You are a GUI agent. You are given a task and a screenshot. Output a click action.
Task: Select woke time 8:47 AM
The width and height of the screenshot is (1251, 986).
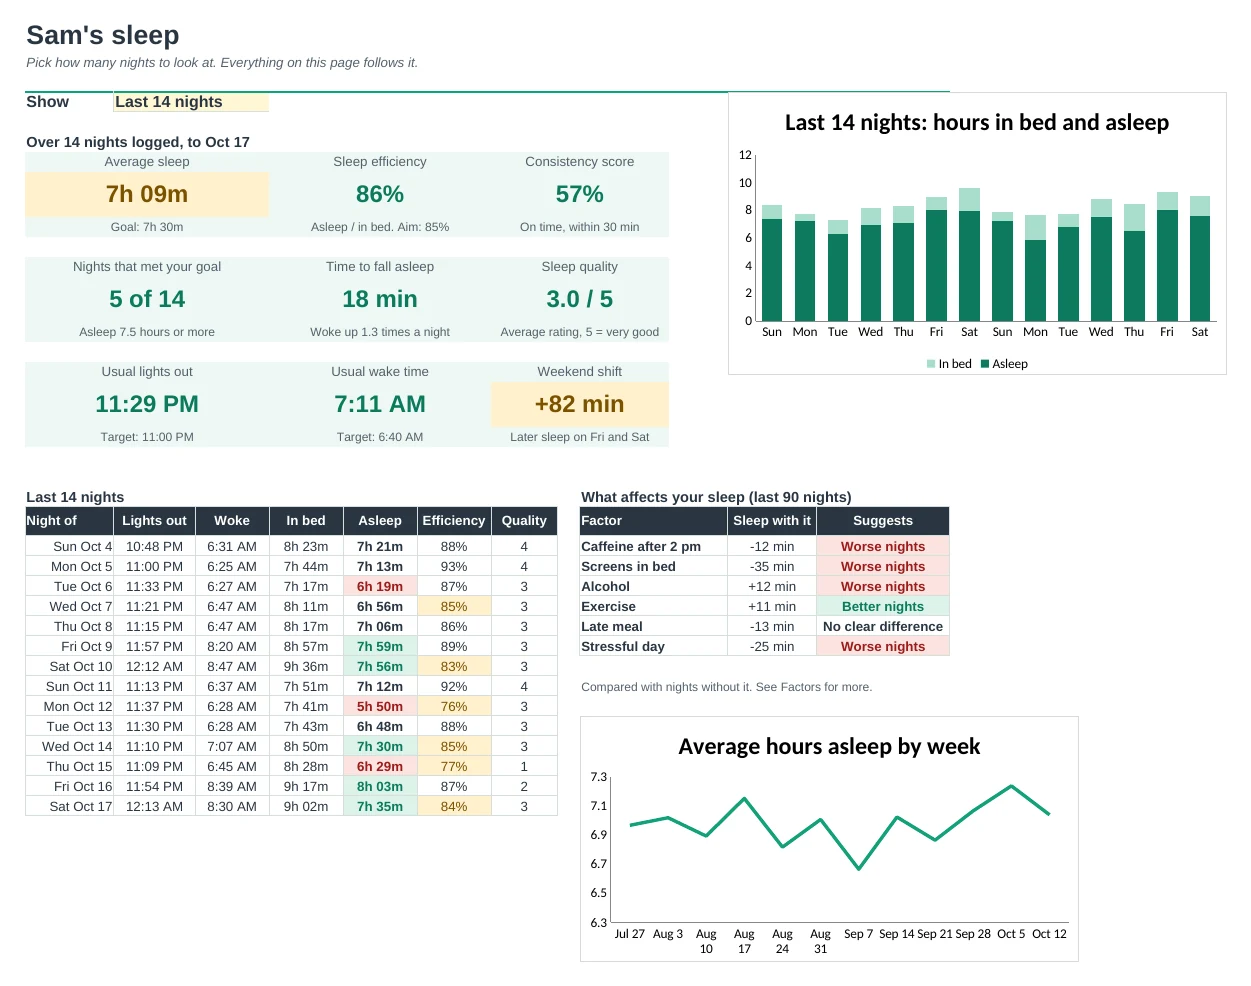click(x=232, y=667)
